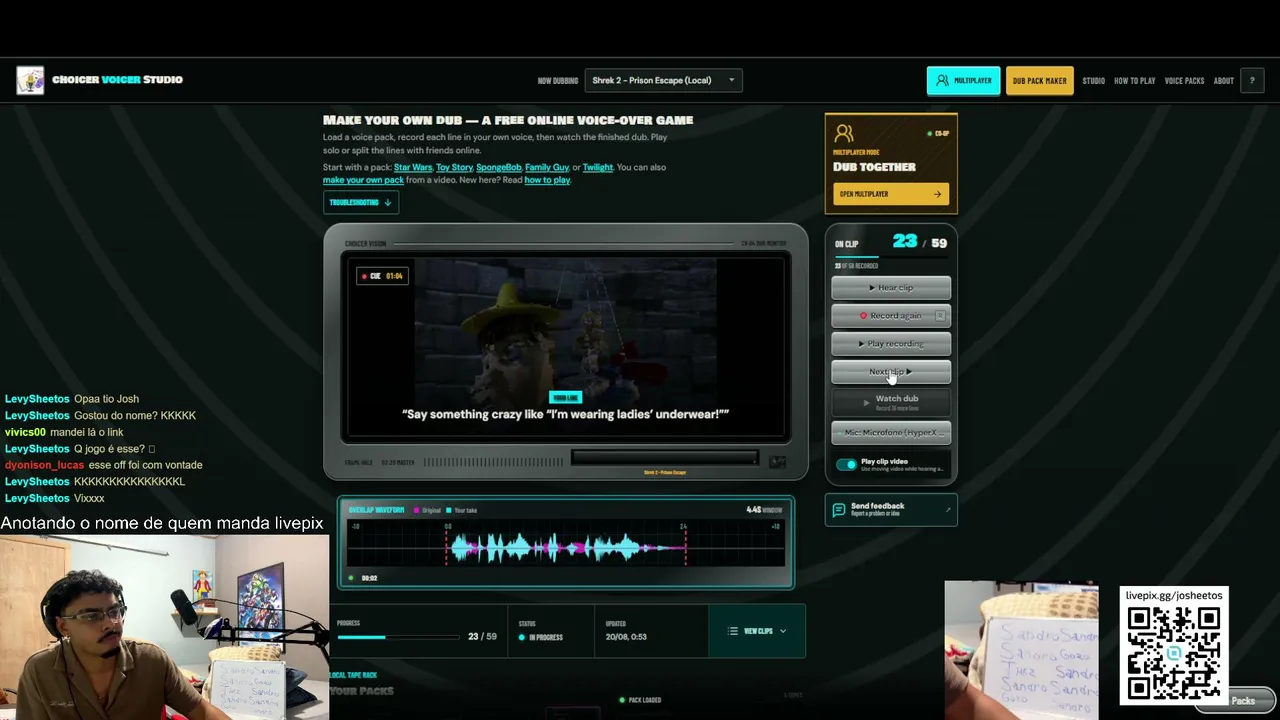The height and width of the screenshot is (720, 1280).
Task: Open Multiplayer from the header button
Action: coord(963,81)
